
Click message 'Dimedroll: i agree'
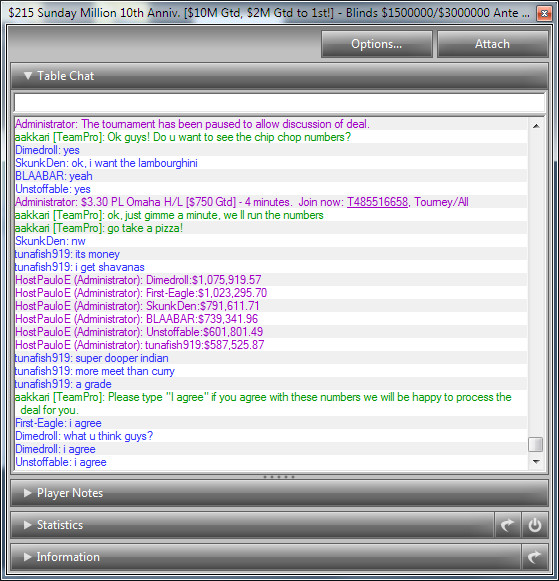tap(56, 449)
